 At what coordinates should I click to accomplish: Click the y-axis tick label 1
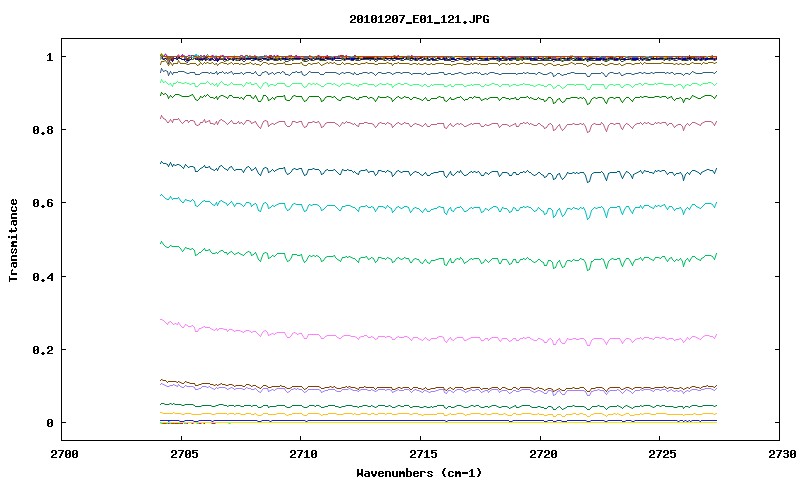pos(49,57)
